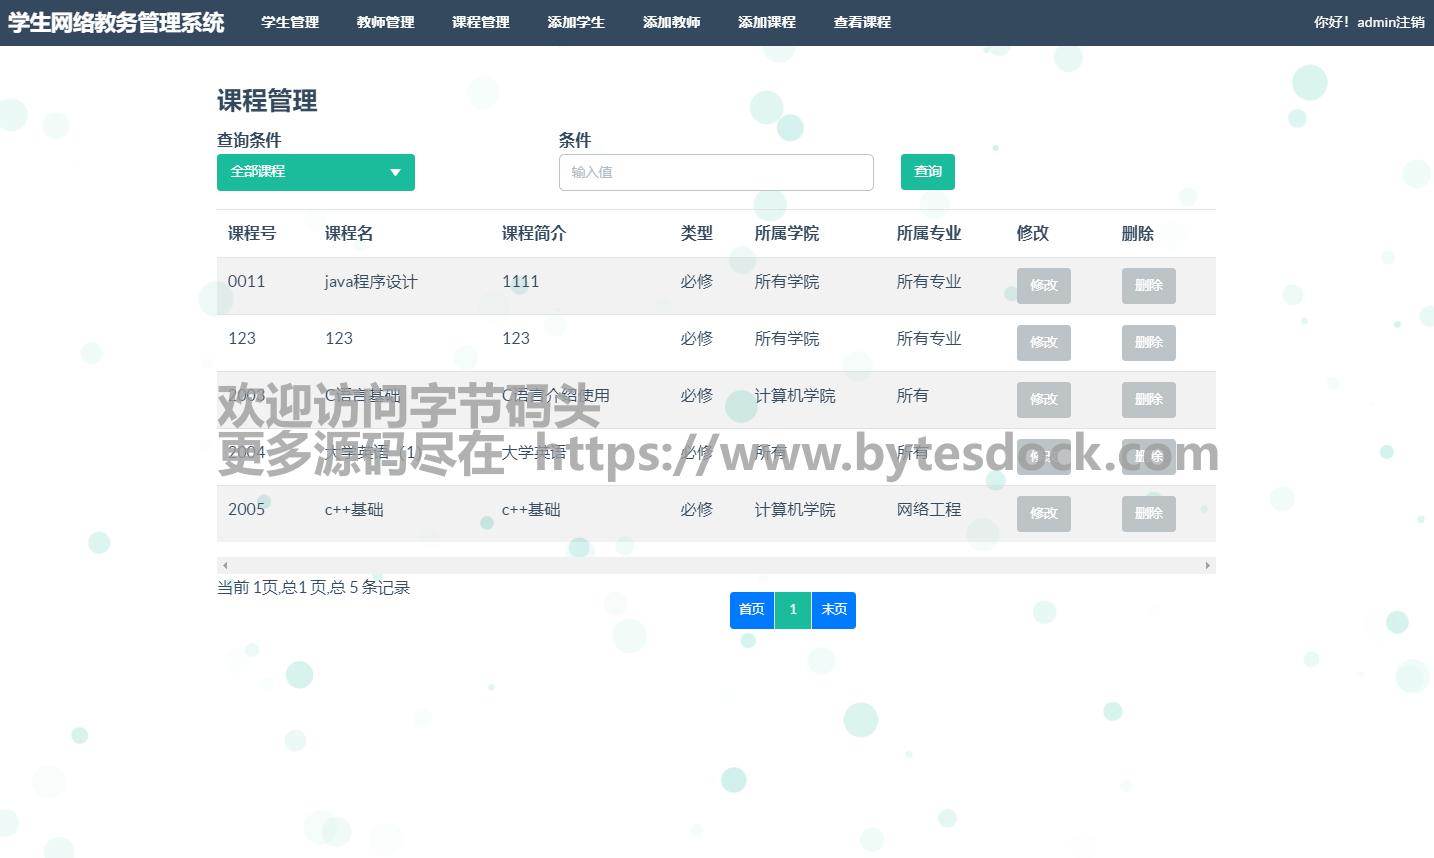
Task: Click 修改 for course java程序设计
Action: click(1043, 286)
